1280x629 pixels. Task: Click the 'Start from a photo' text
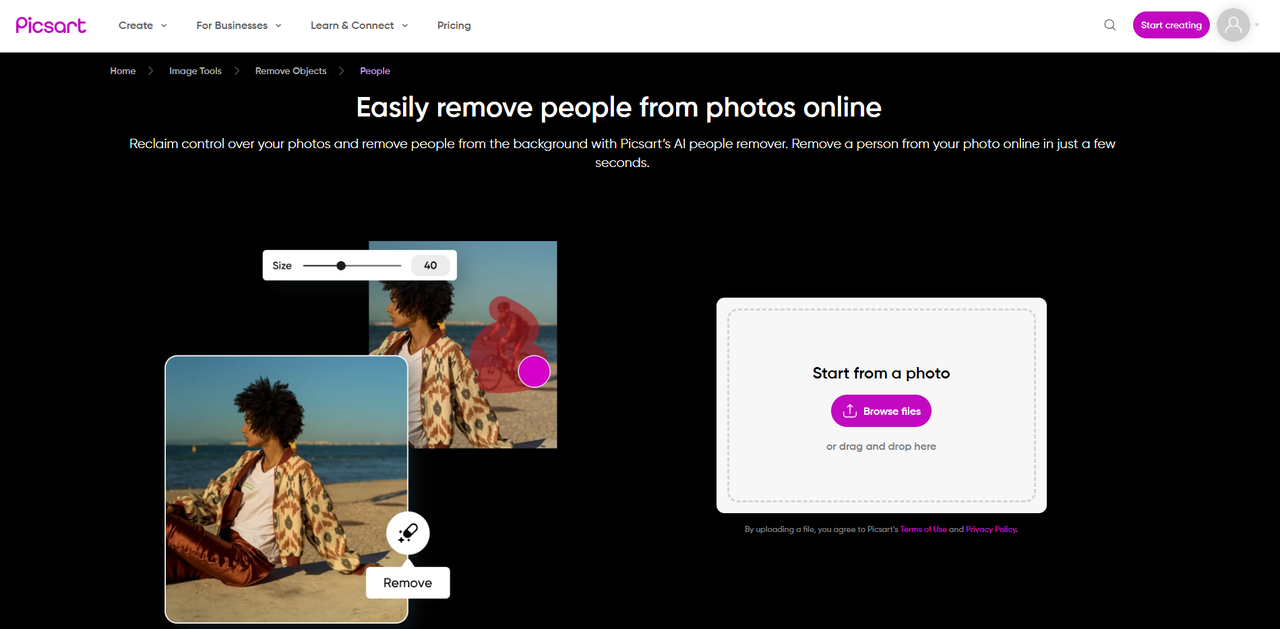pyautogui.click(x=881, y=373)
